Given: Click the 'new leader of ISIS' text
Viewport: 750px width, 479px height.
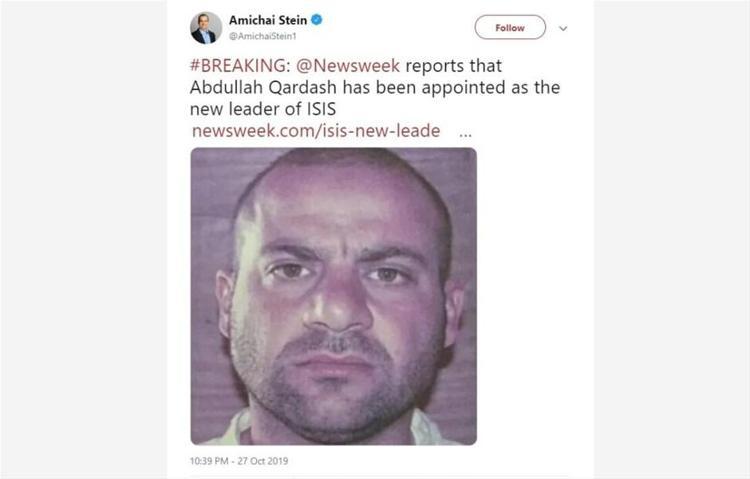Looking at the screenshot, I should [263, 109].
